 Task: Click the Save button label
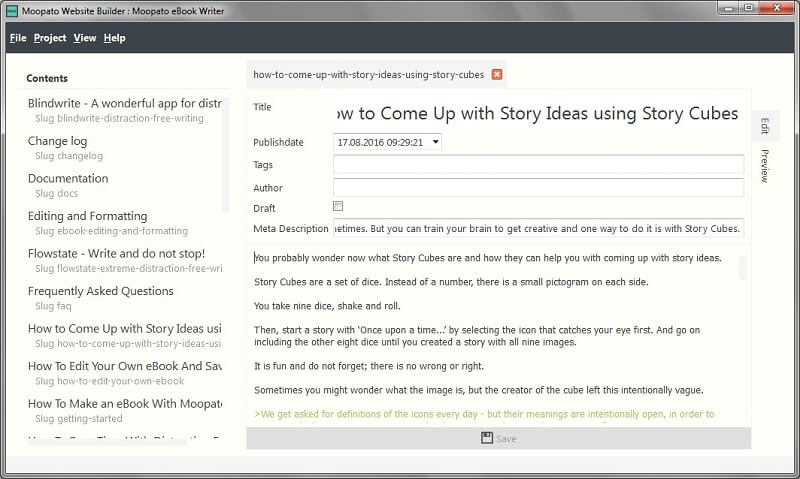click(x=506, y=439)
